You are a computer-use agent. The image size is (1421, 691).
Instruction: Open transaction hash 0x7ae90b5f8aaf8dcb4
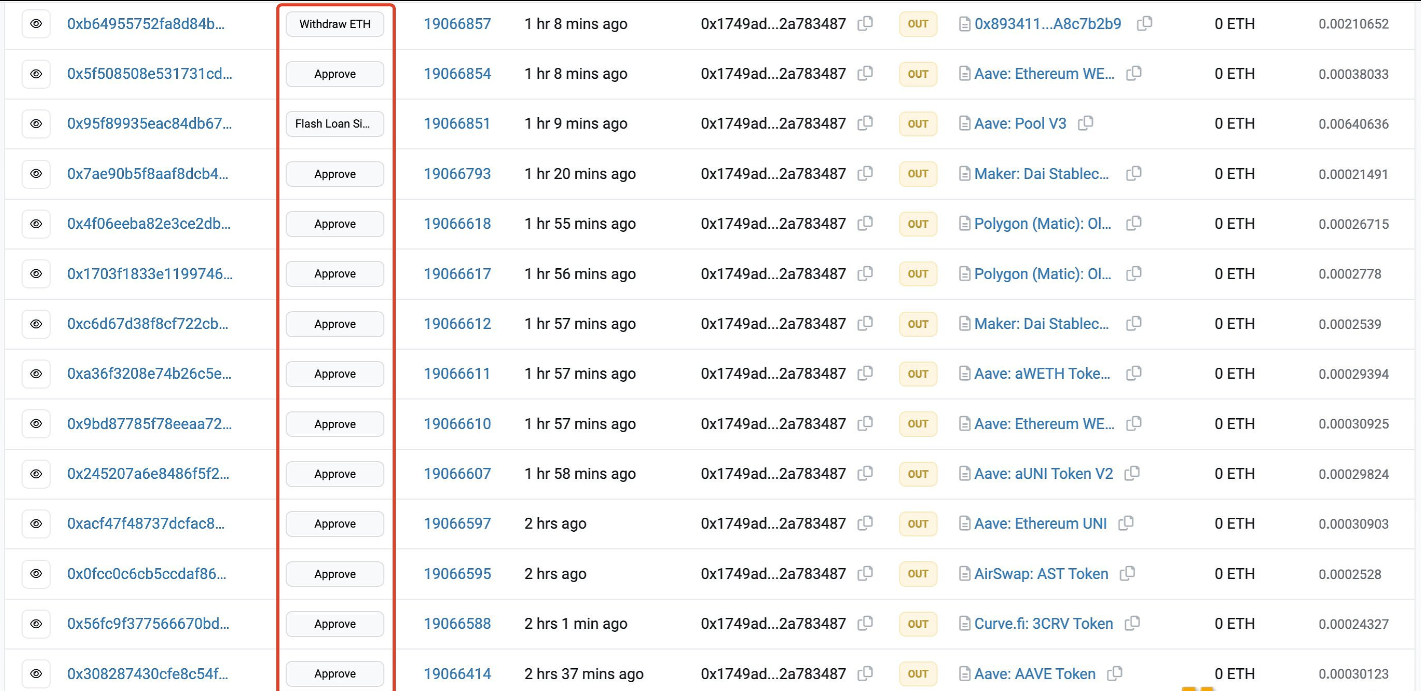[149, 174]
